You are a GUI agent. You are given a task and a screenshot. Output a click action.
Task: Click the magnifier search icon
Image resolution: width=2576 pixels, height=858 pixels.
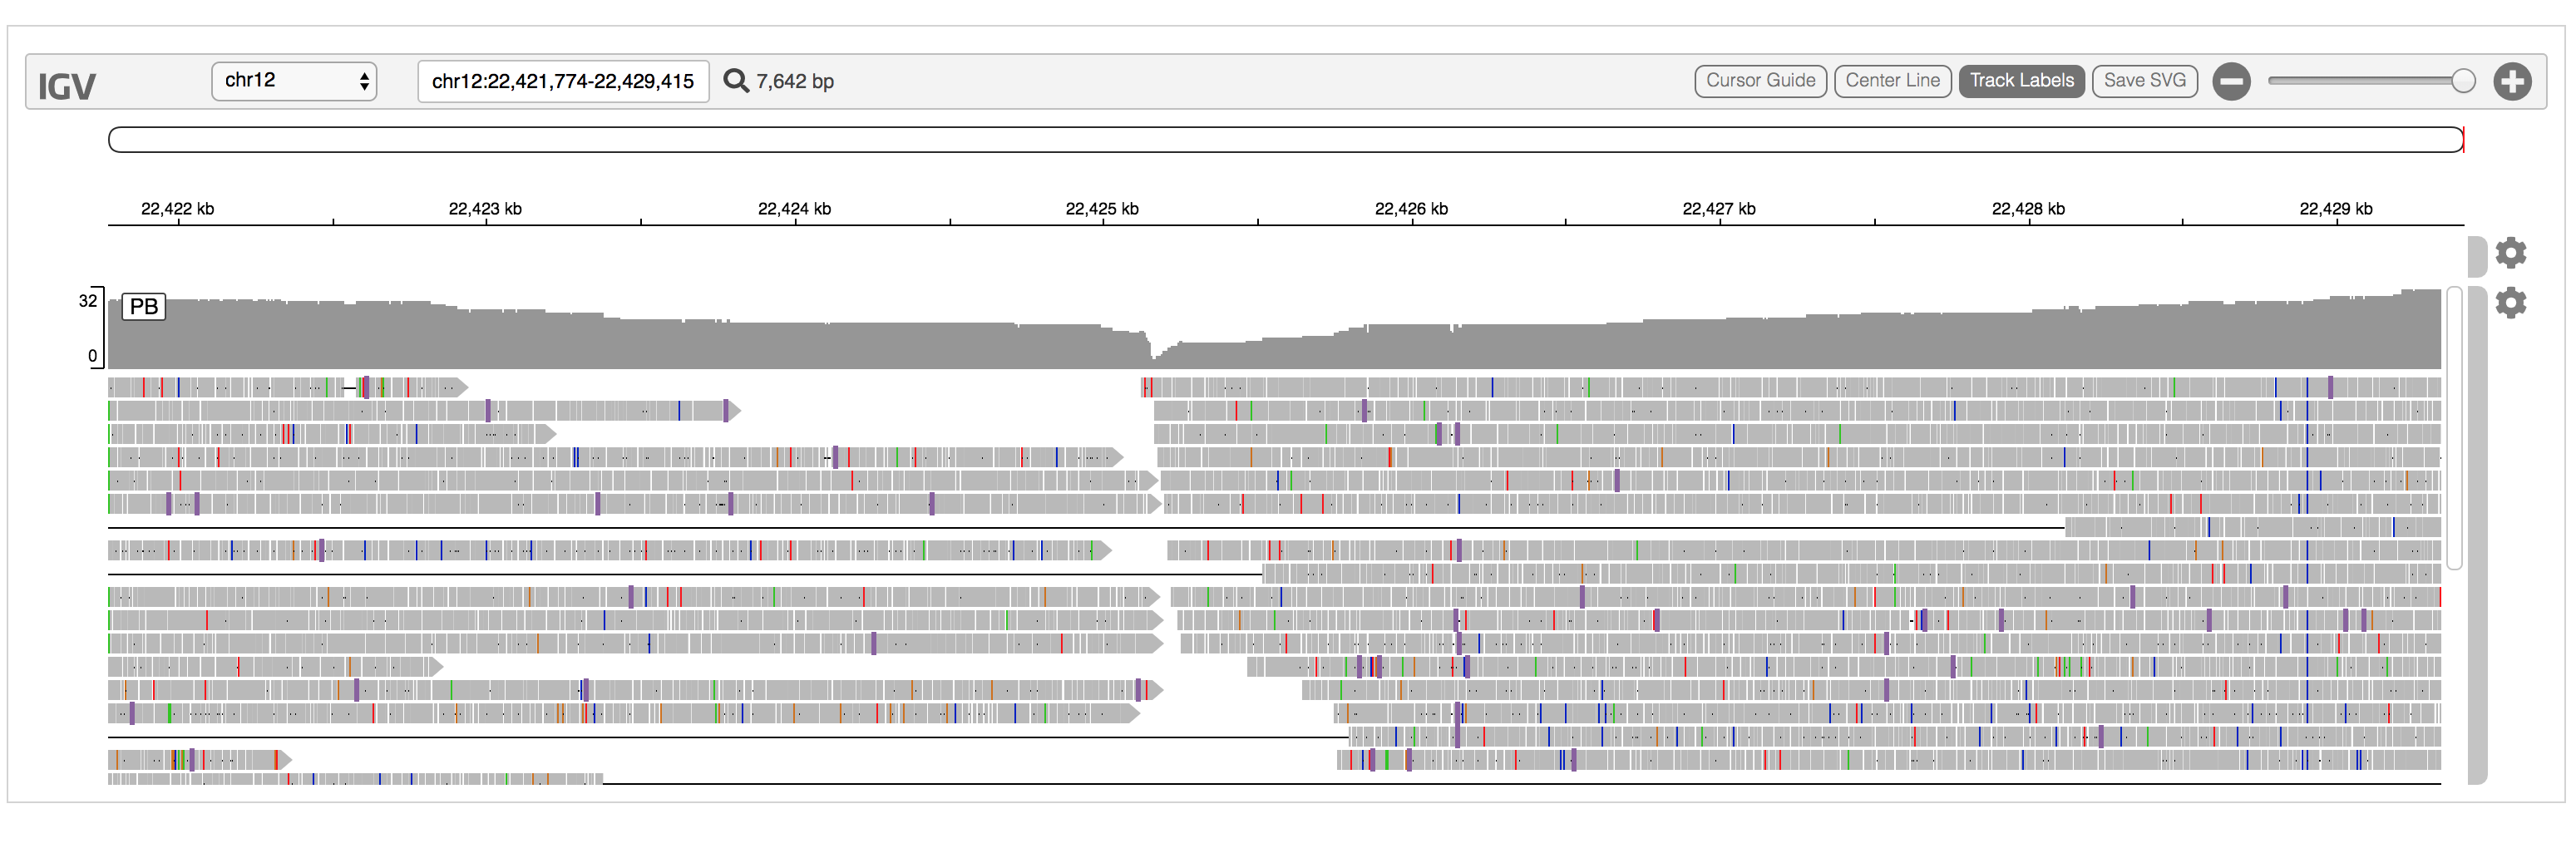[736, 81]
